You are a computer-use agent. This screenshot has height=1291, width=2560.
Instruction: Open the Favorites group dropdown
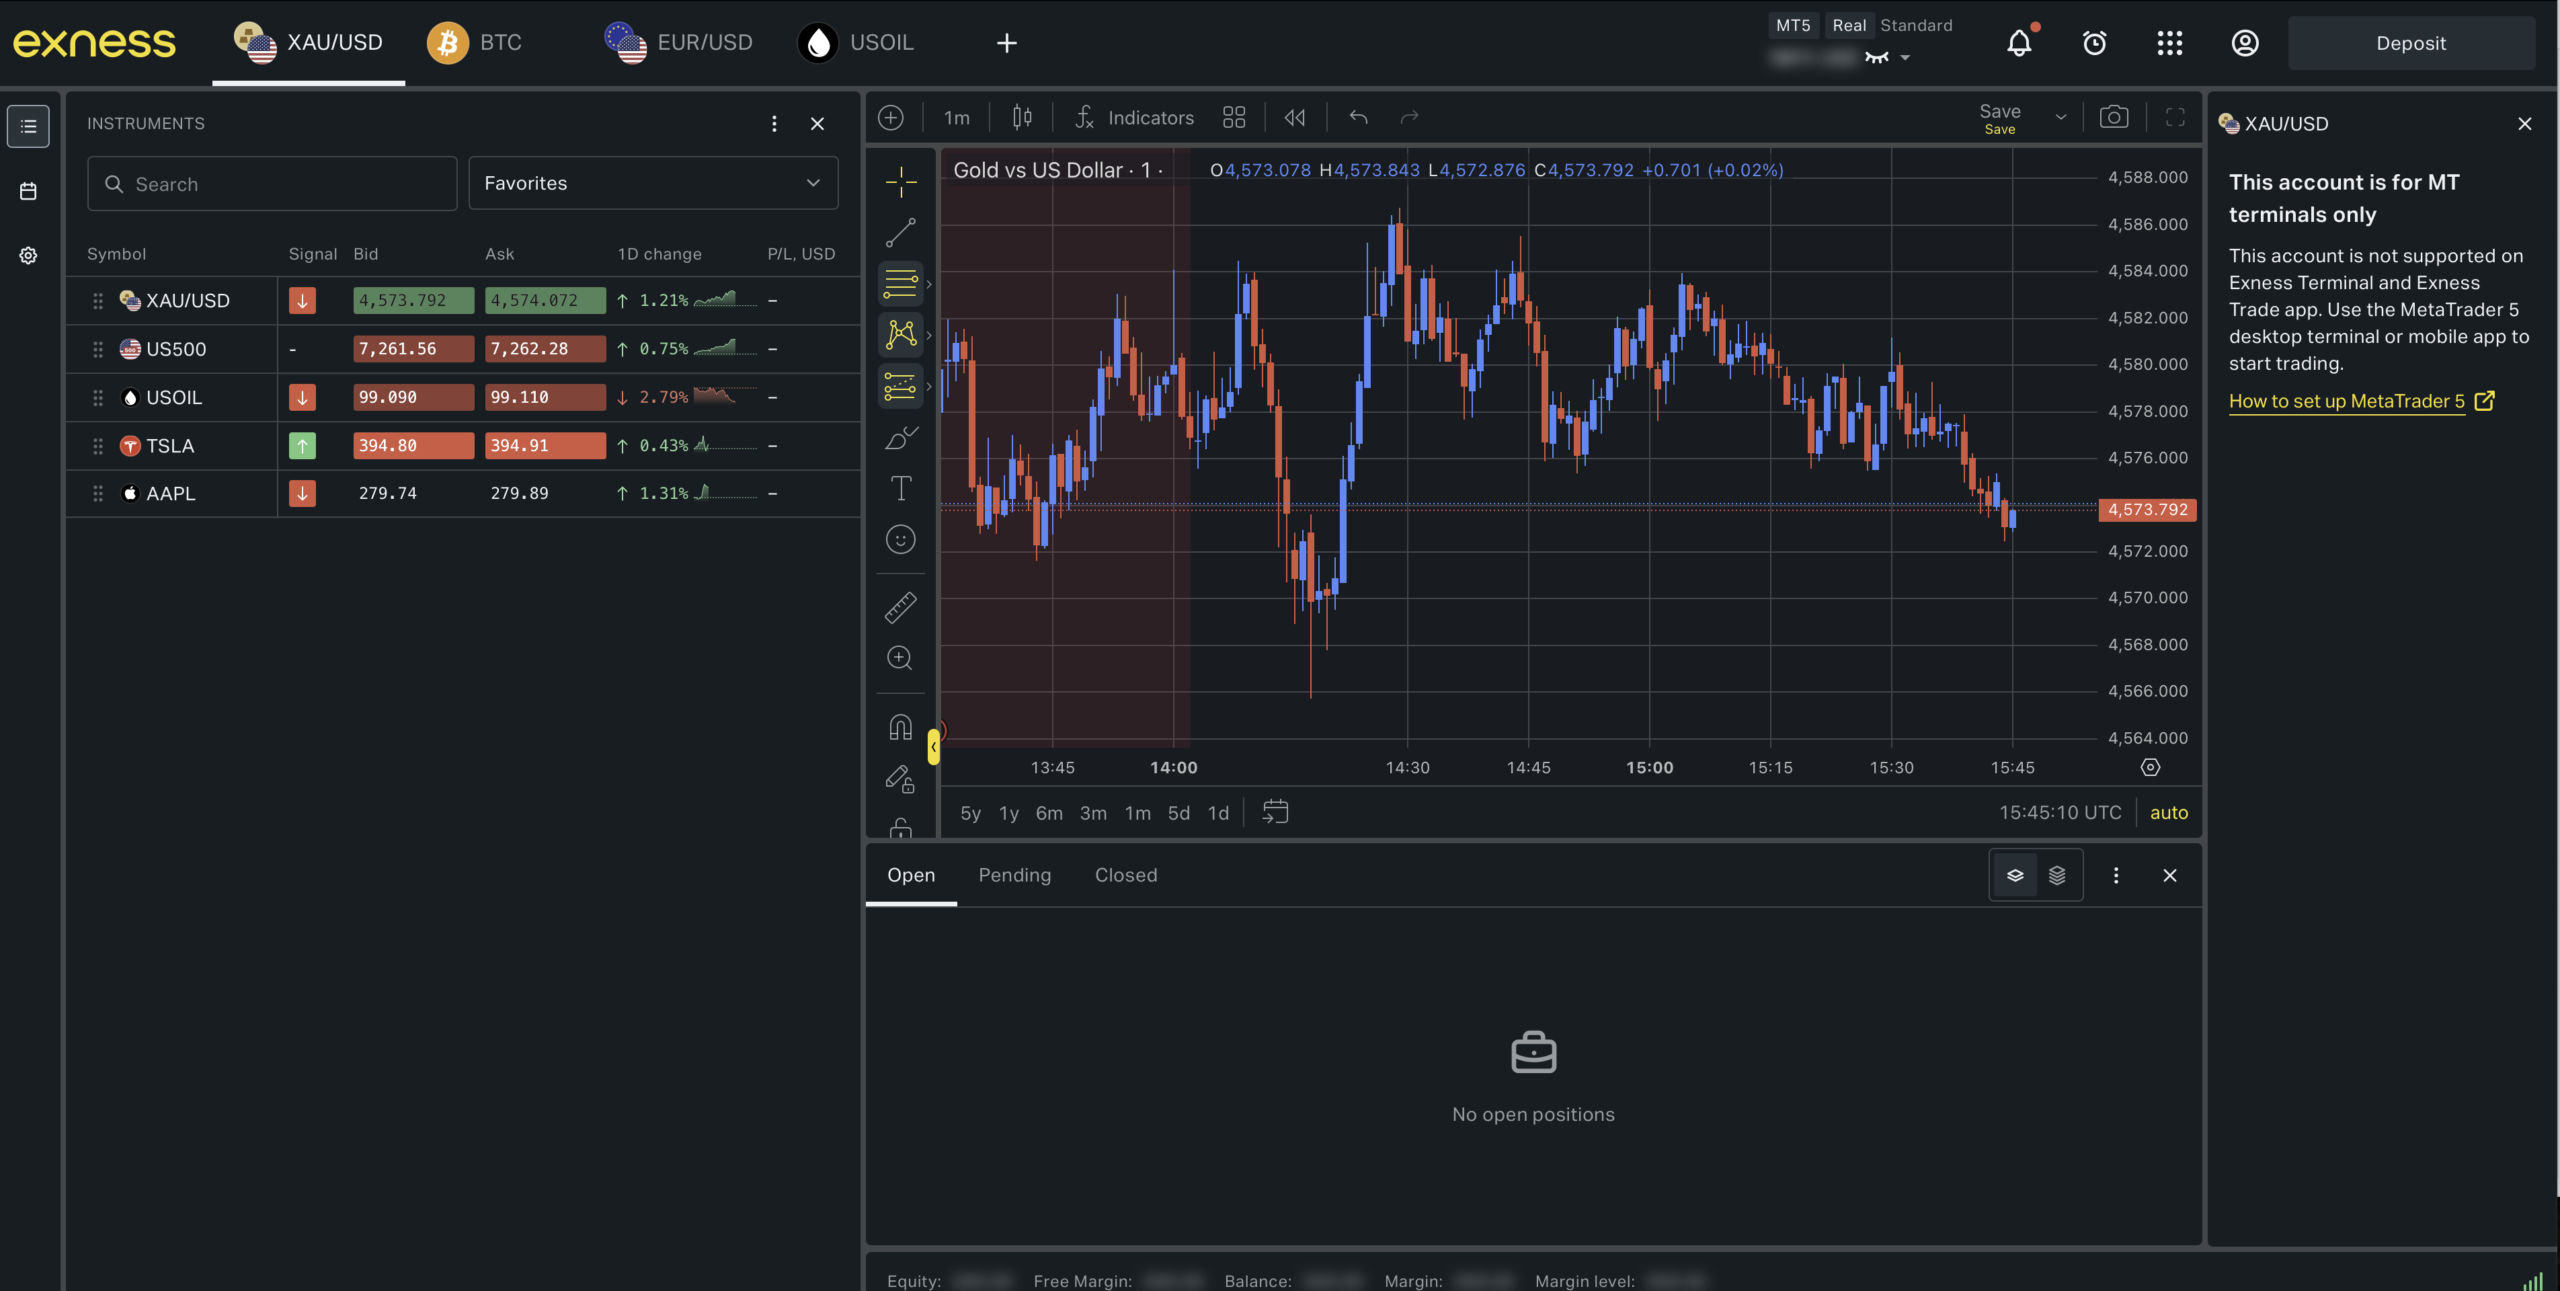pos(653,183)
